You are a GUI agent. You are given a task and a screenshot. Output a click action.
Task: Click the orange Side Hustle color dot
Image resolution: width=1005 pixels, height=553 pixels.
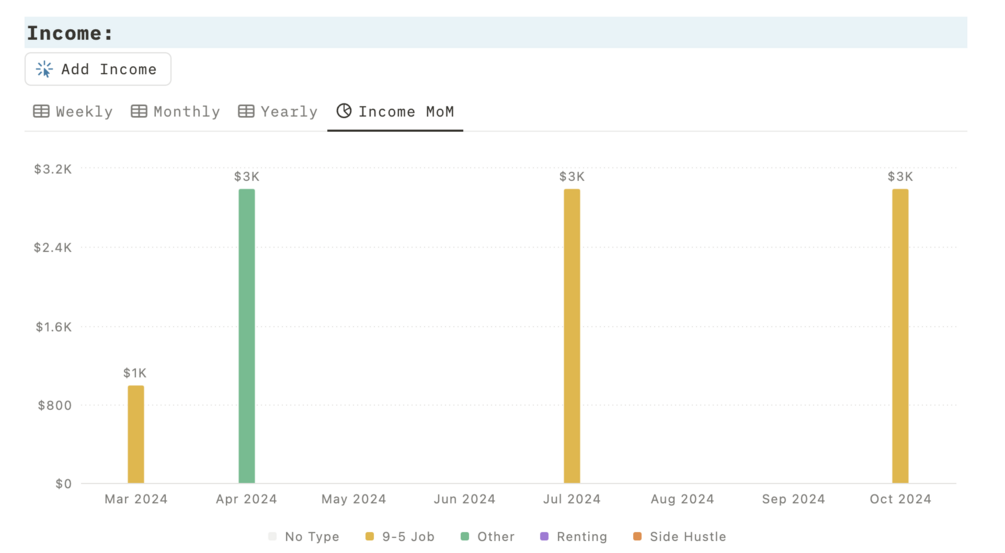point(637,537)
